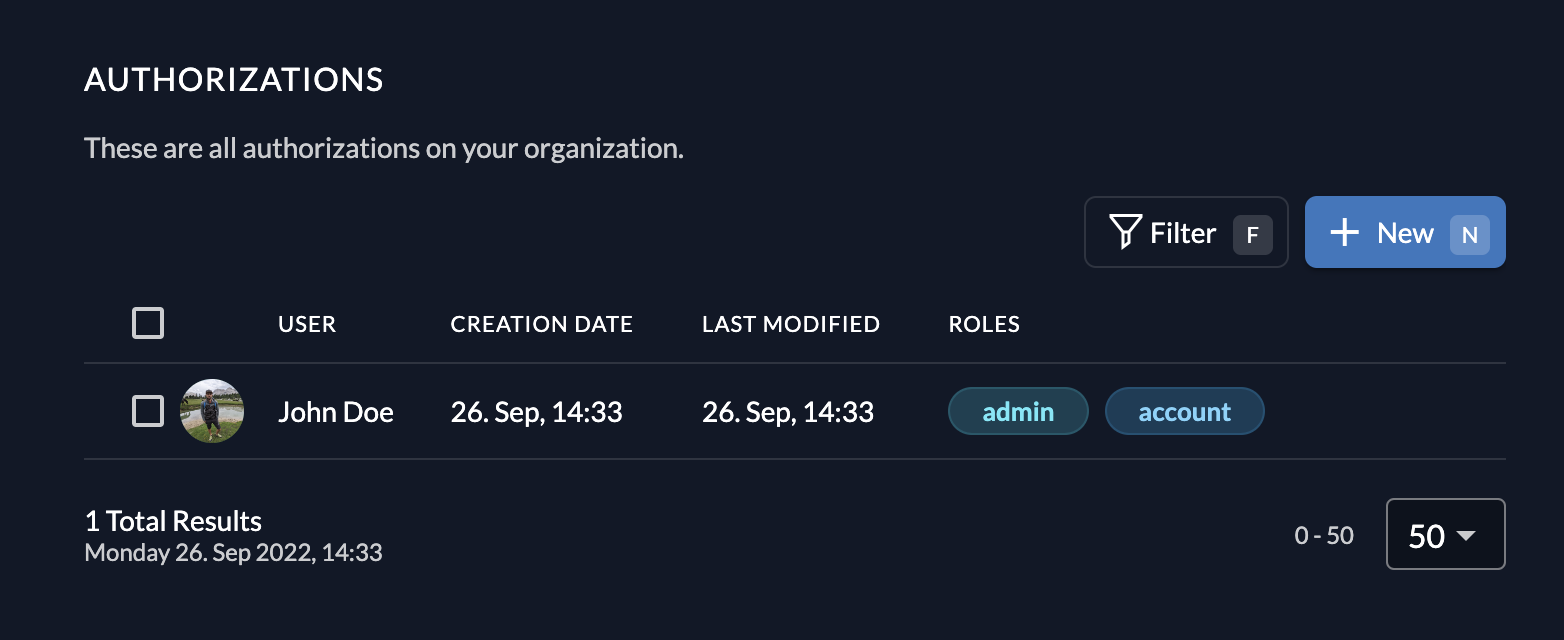
Task: Click the ROLES column header
Action: pyautogui.click(x=984, y=324)
